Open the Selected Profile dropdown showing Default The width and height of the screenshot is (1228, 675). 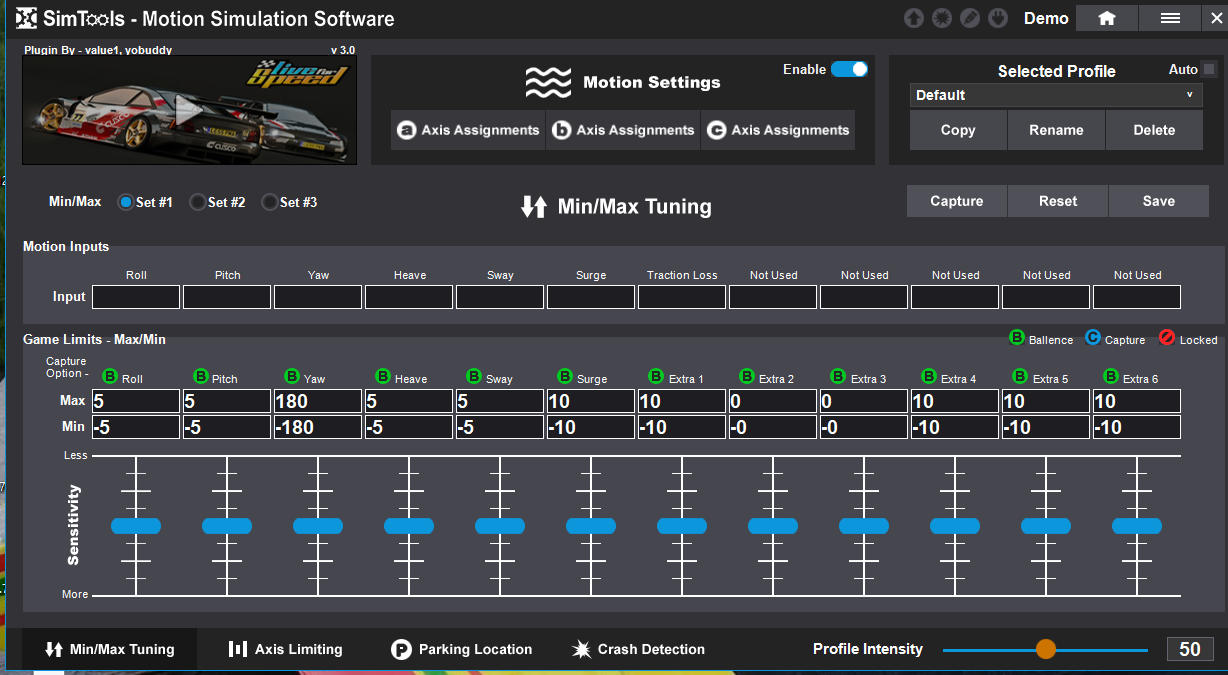(1055, 95)
